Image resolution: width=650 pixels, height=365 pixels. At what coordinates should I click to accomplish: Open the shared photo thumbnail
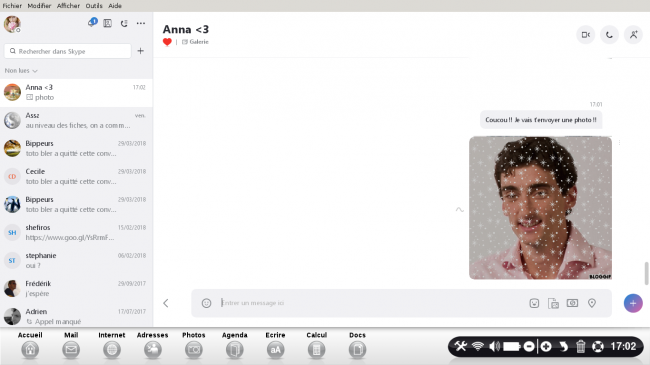(x=540, y=208)
